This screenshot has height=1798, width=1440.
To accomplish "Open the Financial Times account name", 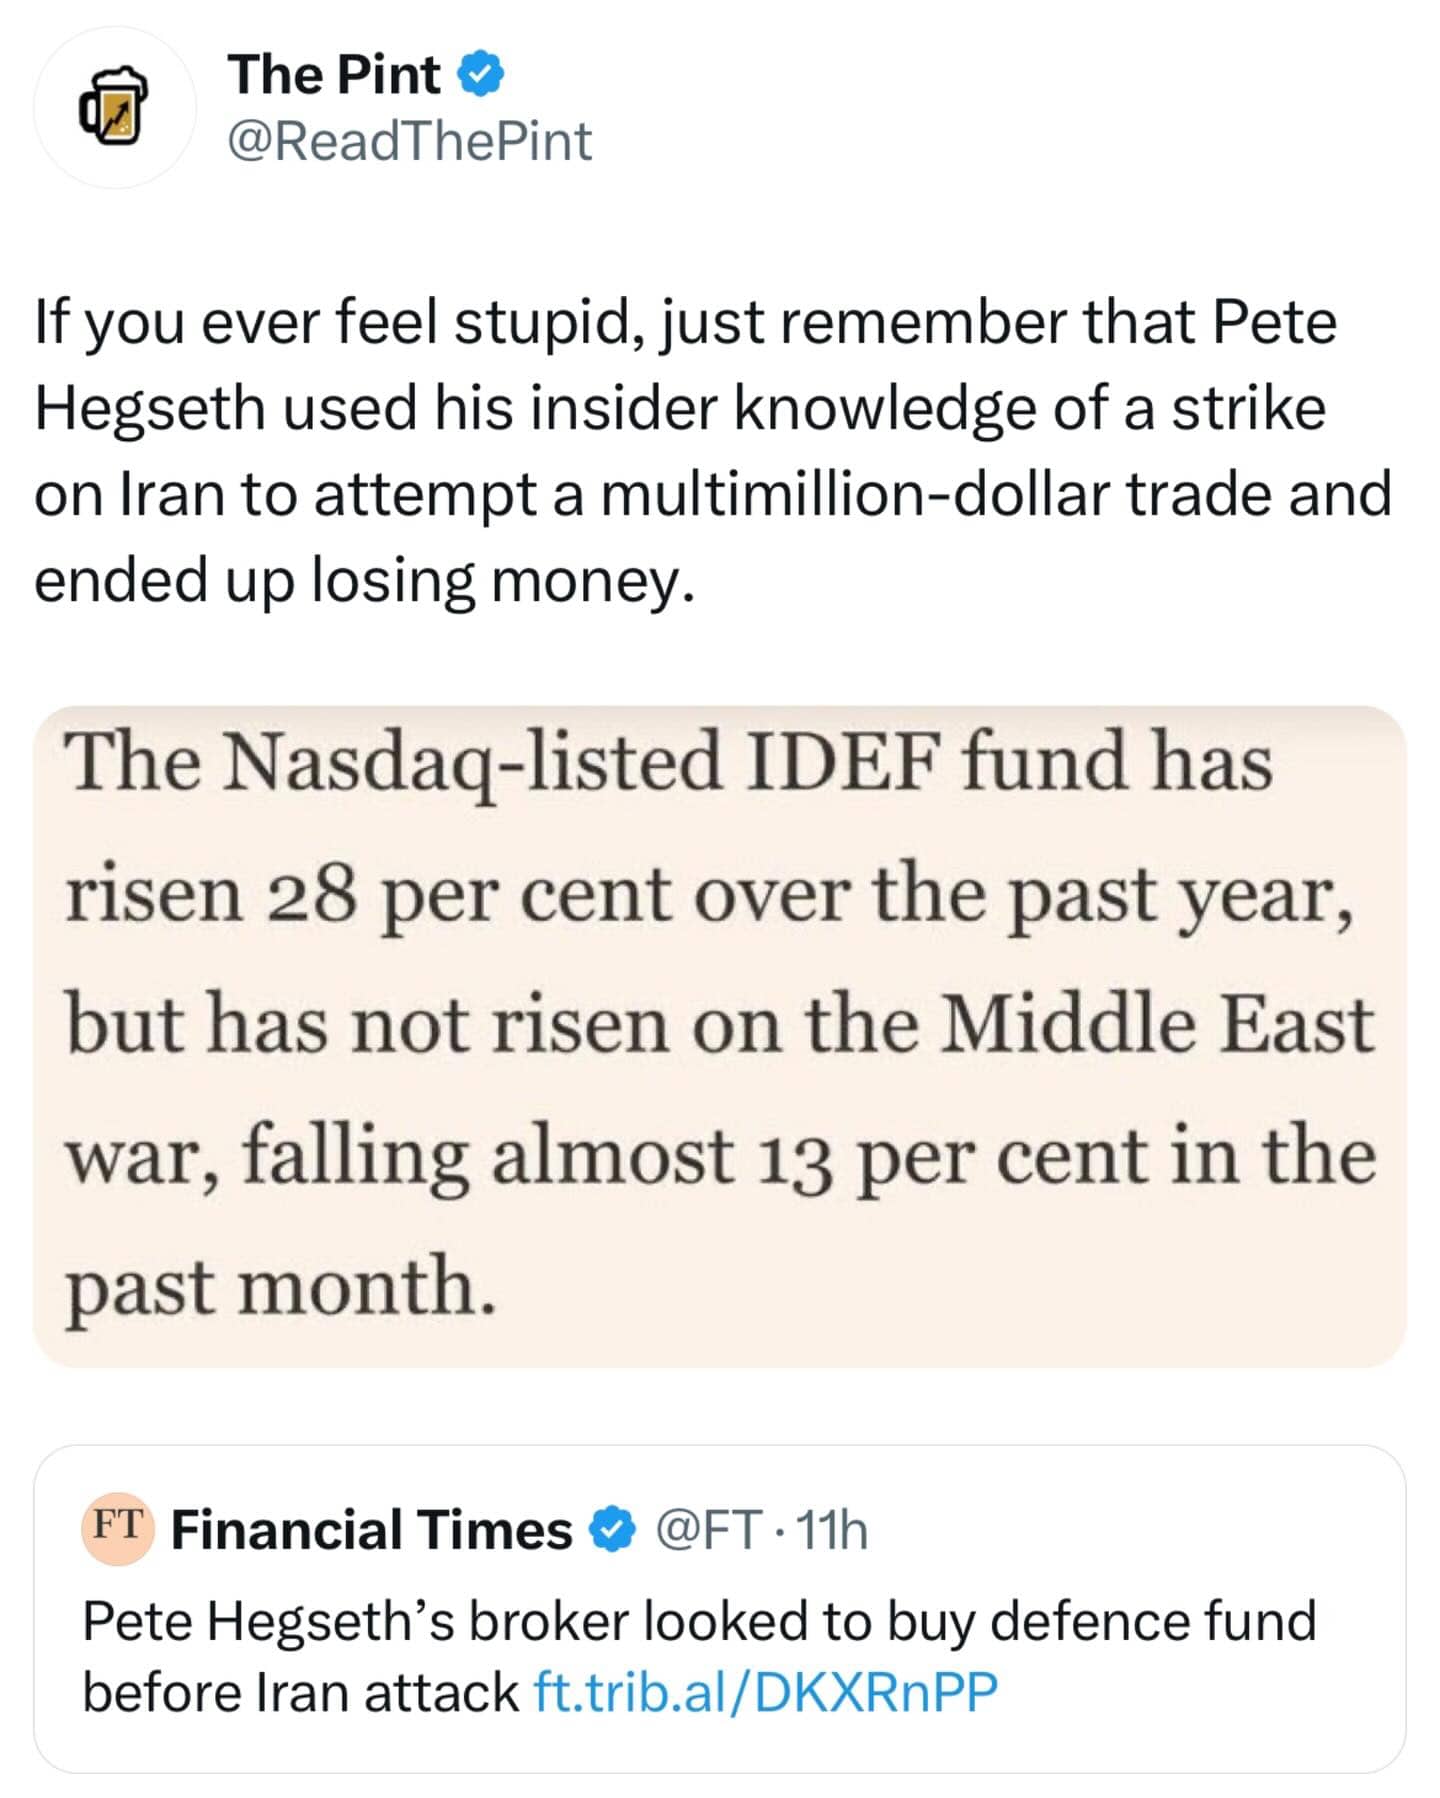I will [371, 1530].
